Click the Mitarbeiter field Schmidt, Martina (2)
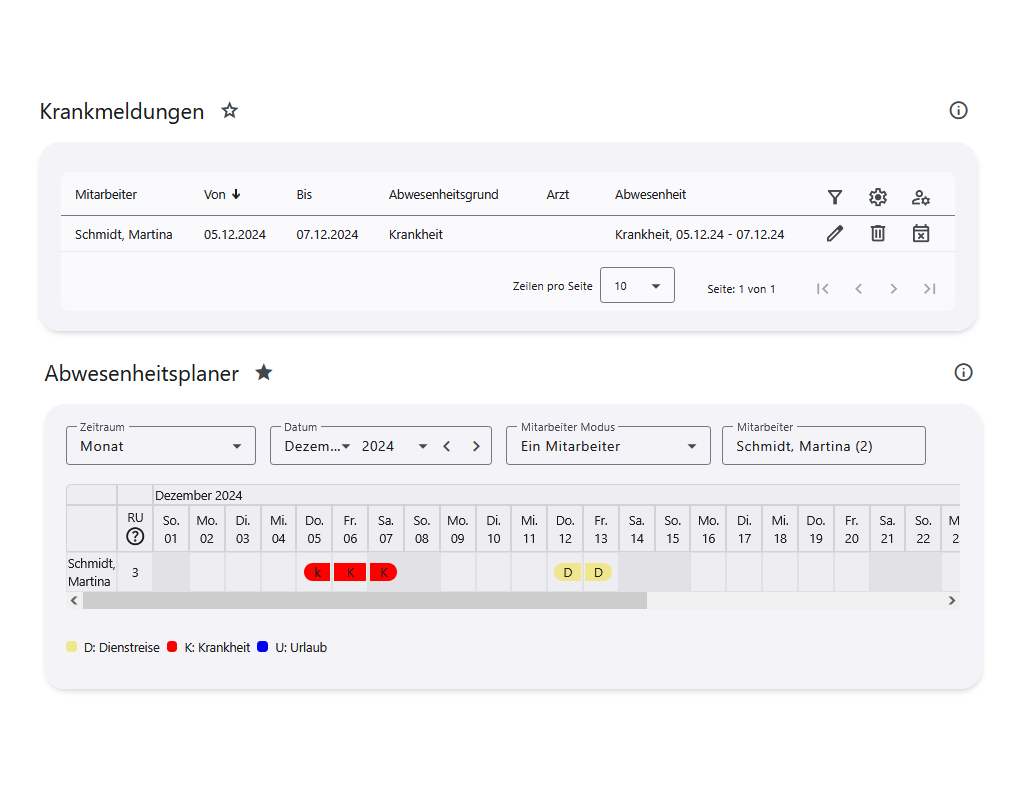 click(x=823, y=446)
